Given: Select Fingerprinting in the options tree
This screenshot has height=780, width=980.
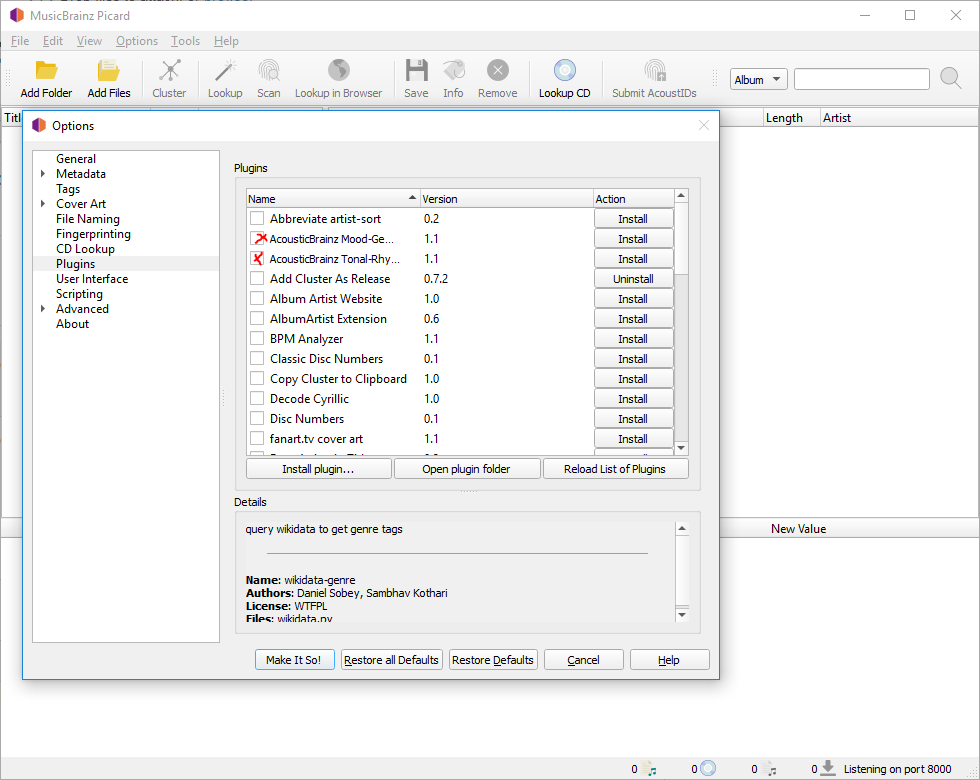Looking at the screenshot, I should [x=93, y=234].
